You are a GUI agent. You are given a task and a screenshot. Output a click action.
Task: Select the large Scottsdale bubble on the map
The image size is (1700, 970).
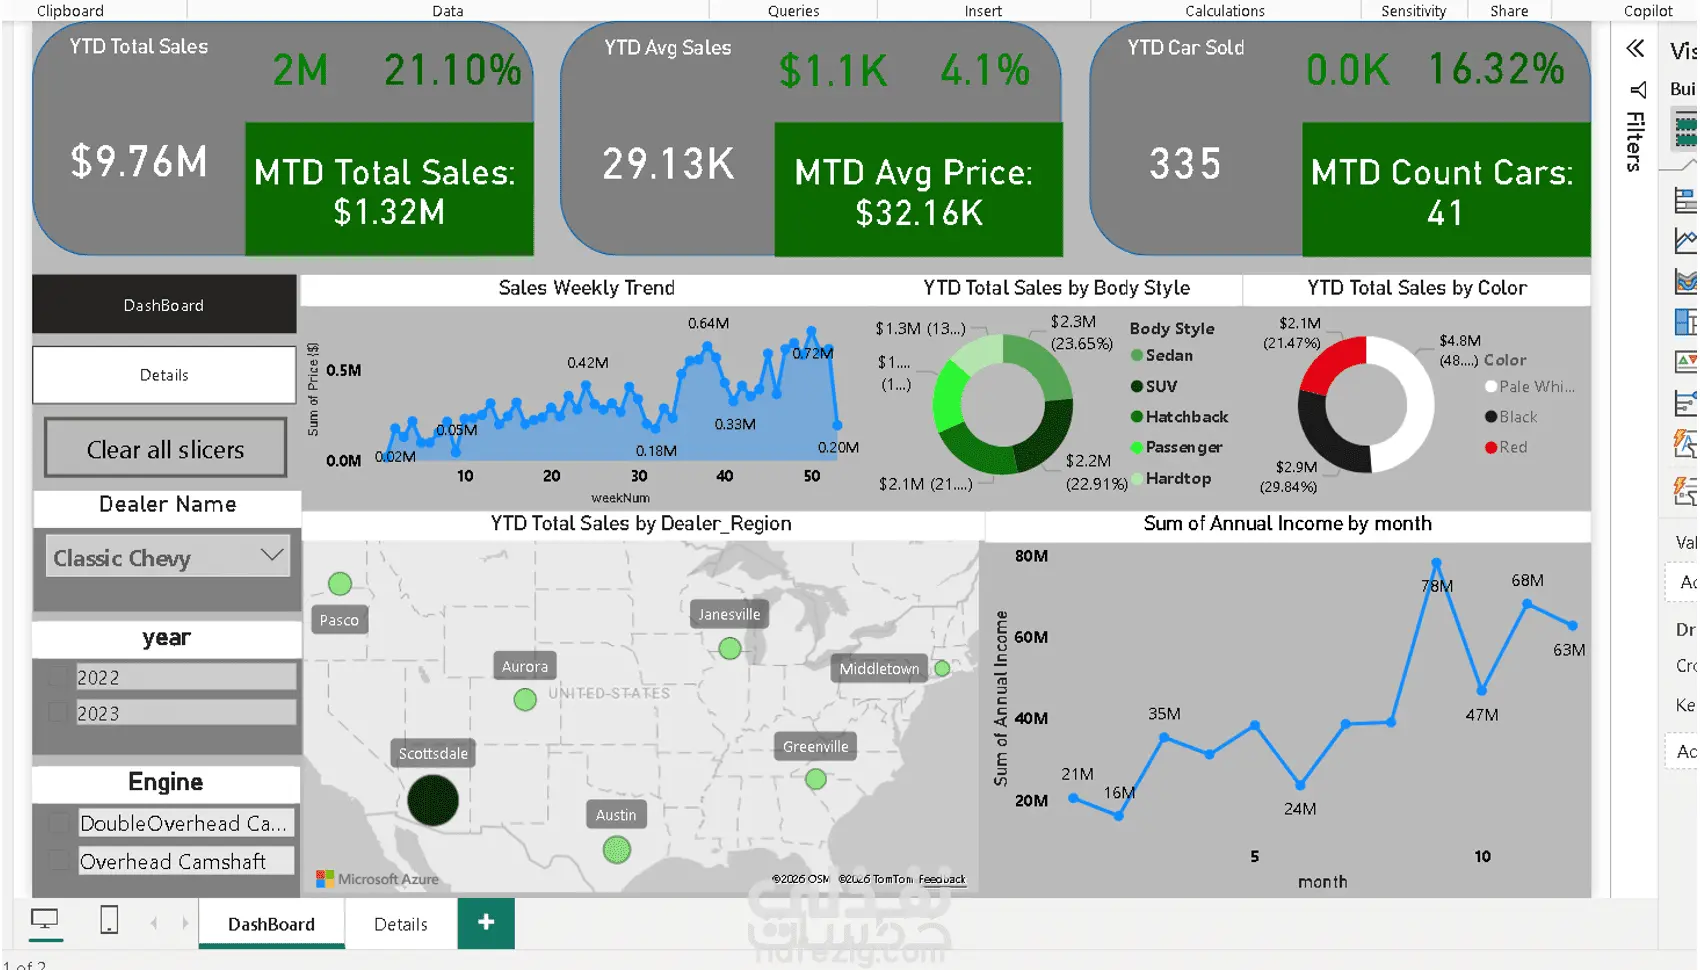pyautogui.click(x=433, y=800)
